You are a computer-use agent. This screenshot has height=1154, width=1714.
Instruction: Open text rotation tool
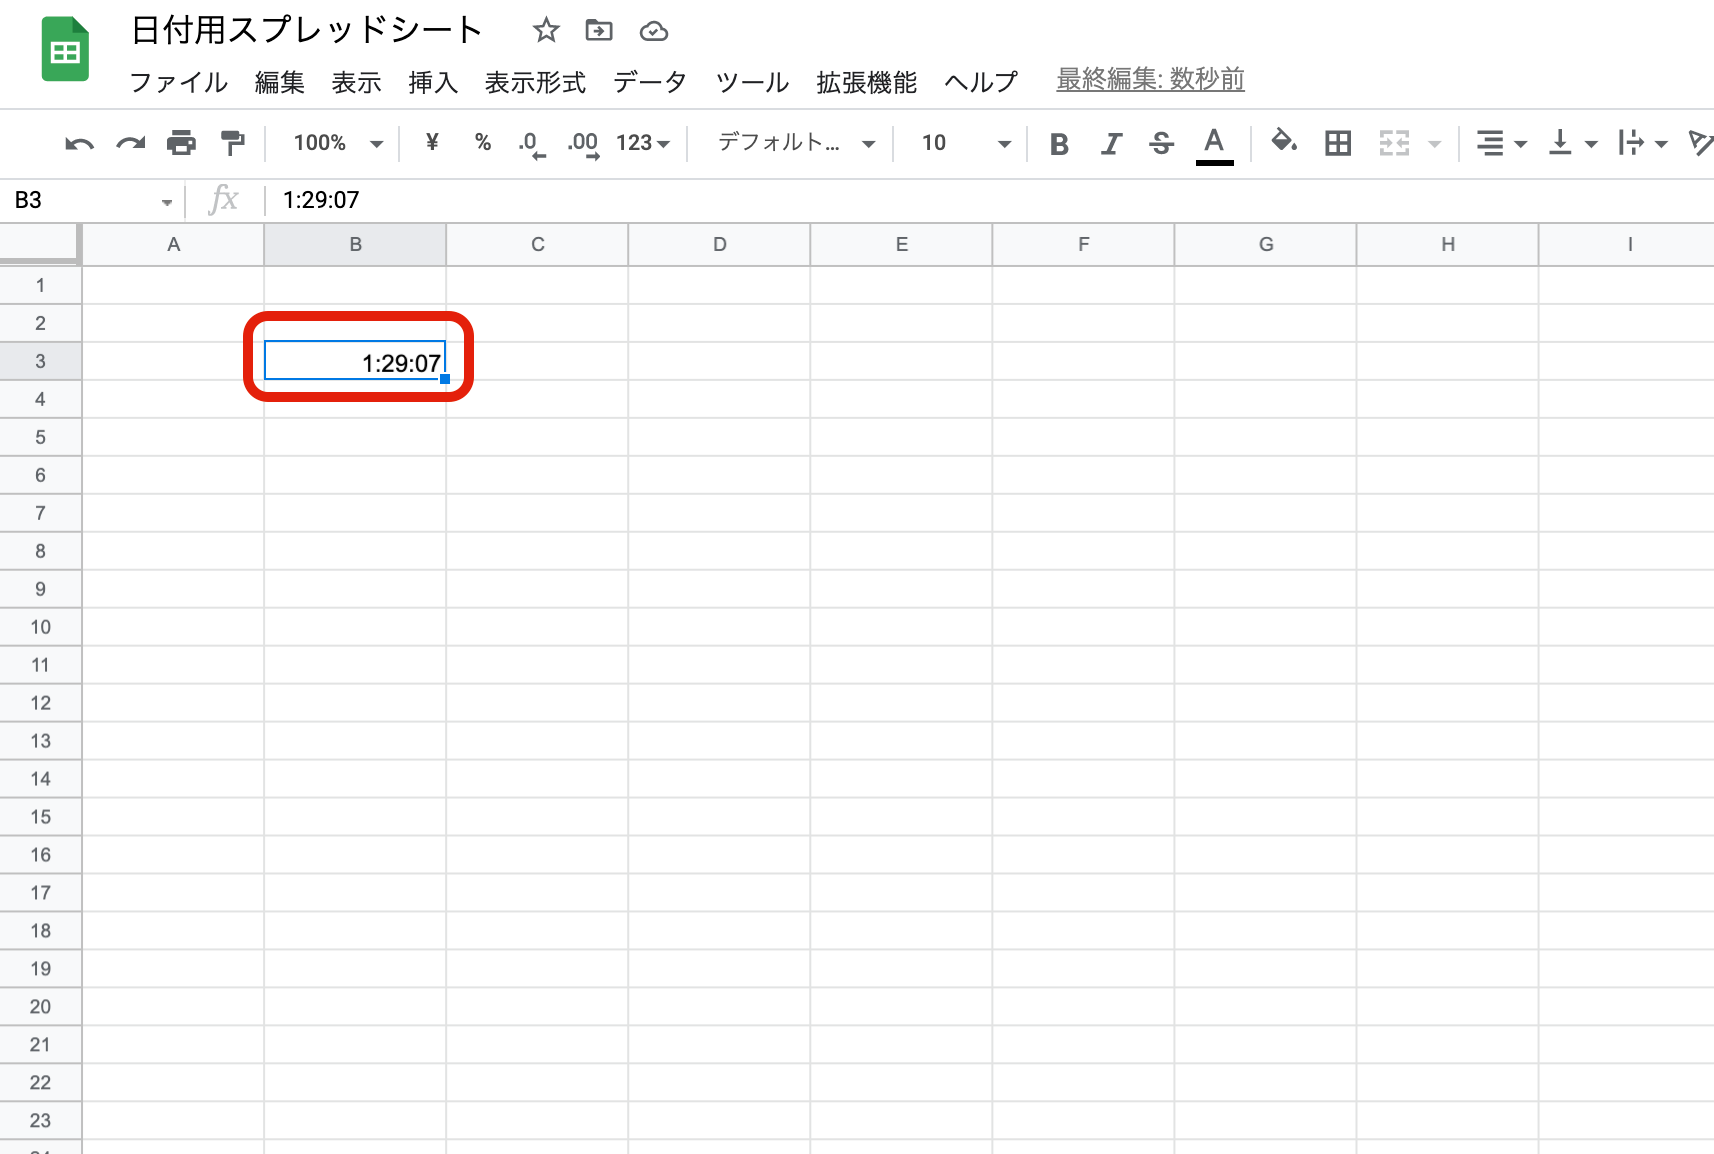pyautogui.click(x=1700, y=143)
